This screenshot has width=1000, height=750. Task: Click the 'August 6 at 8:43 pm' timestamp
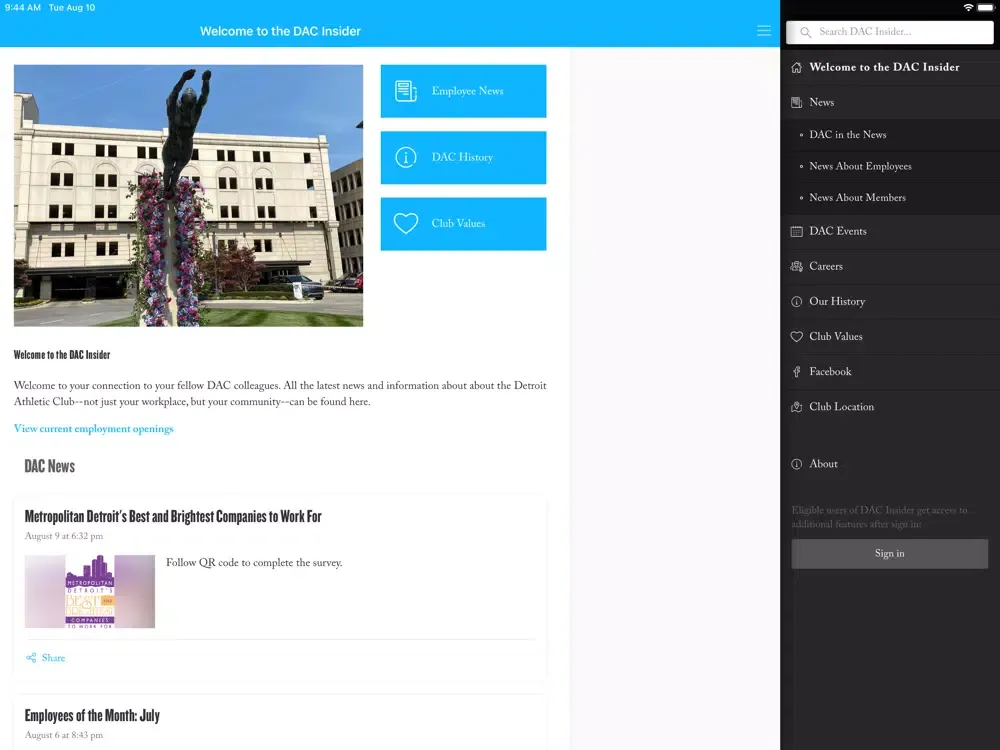(x=64, y=735)
